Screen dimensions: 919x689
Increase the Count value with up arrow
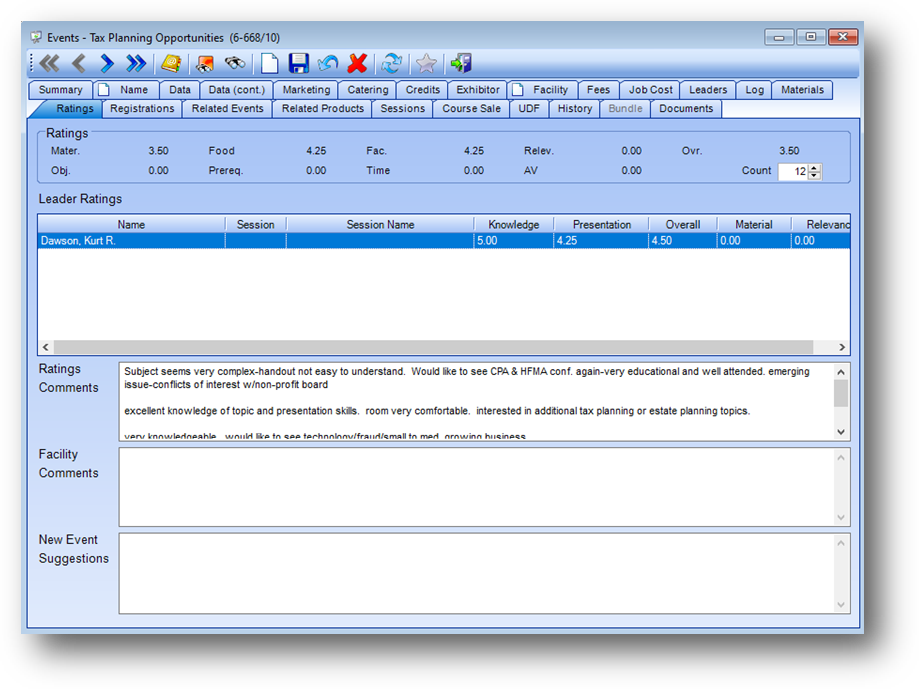[x=814, y=168]
